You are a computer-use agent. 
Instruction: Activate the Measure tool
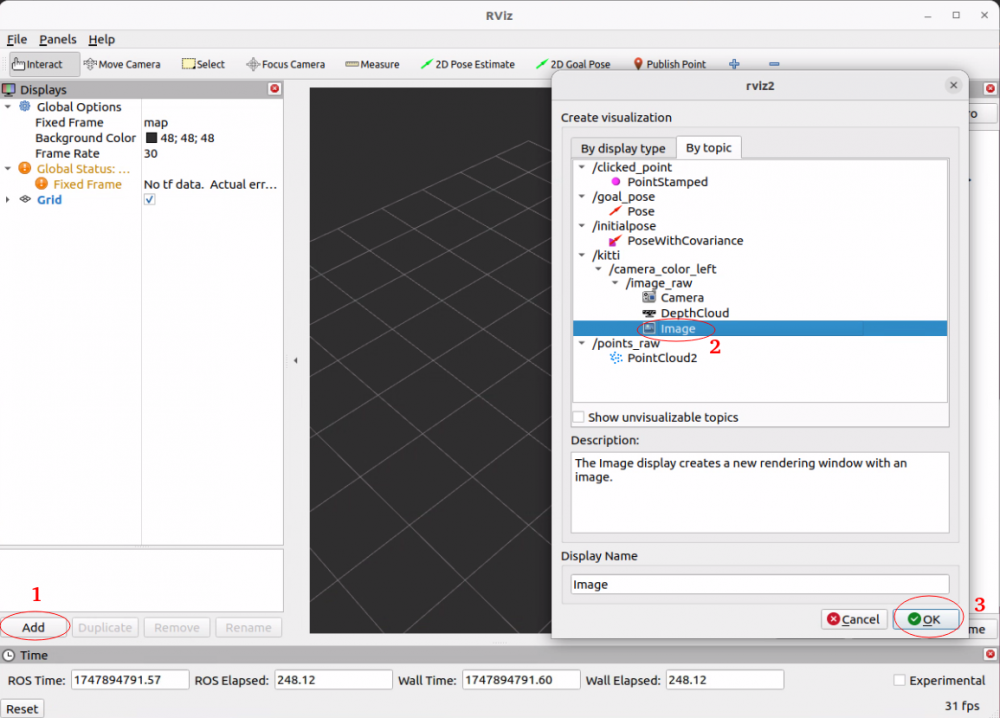pos(371,63)
